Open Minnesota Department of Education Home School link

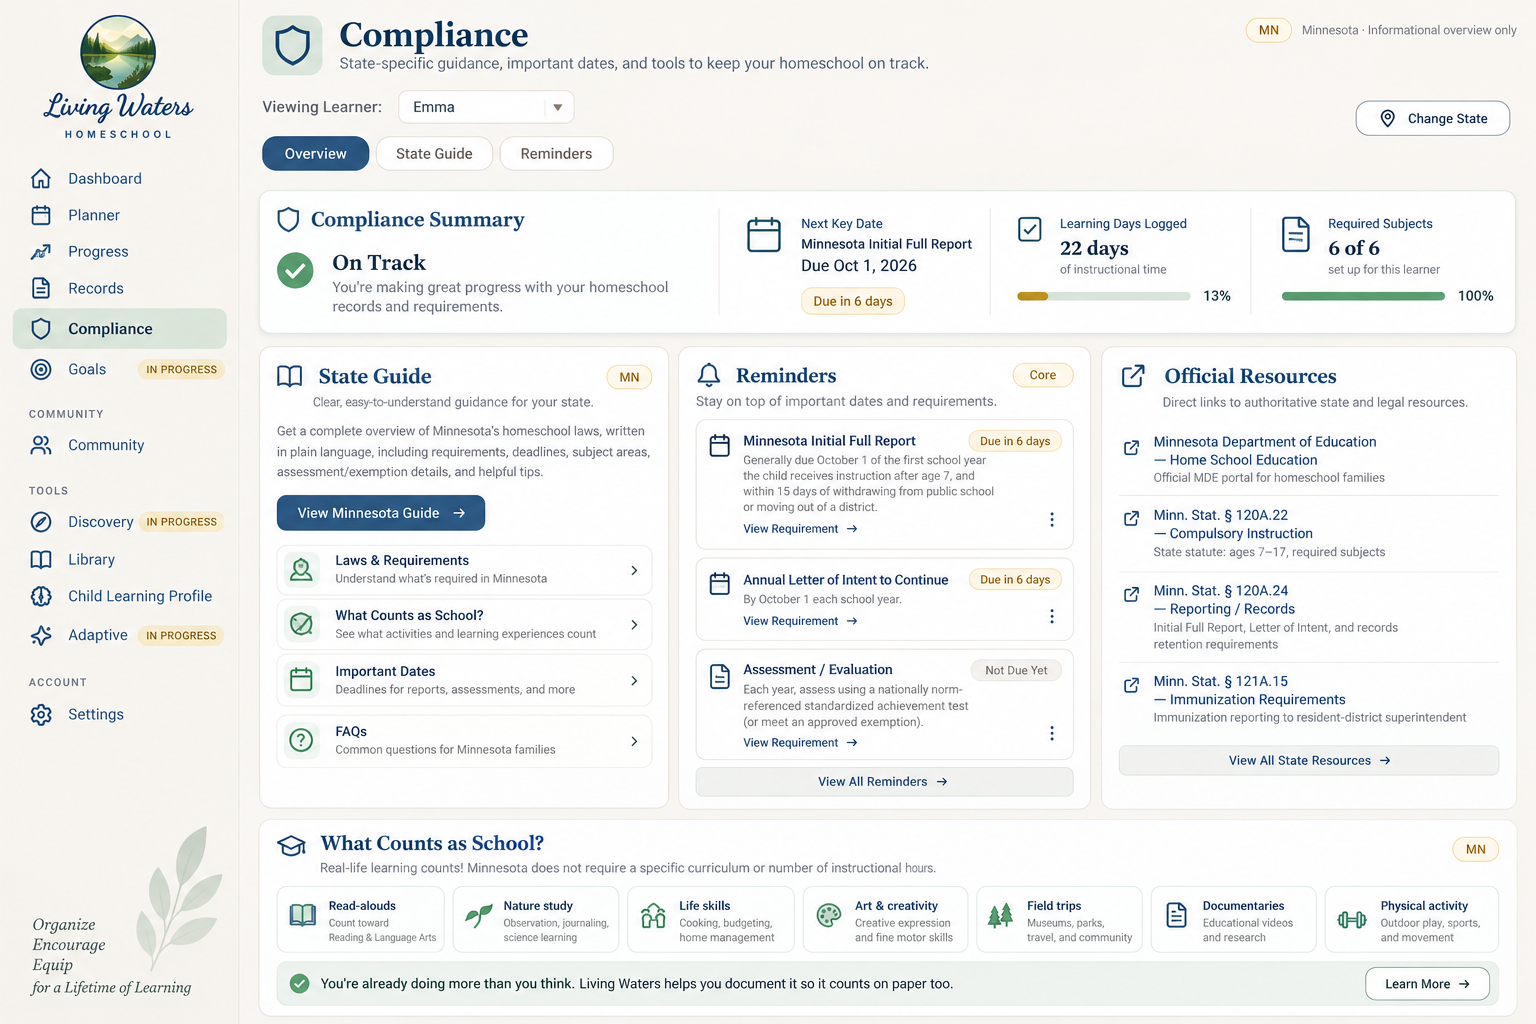click(1265, 451)
